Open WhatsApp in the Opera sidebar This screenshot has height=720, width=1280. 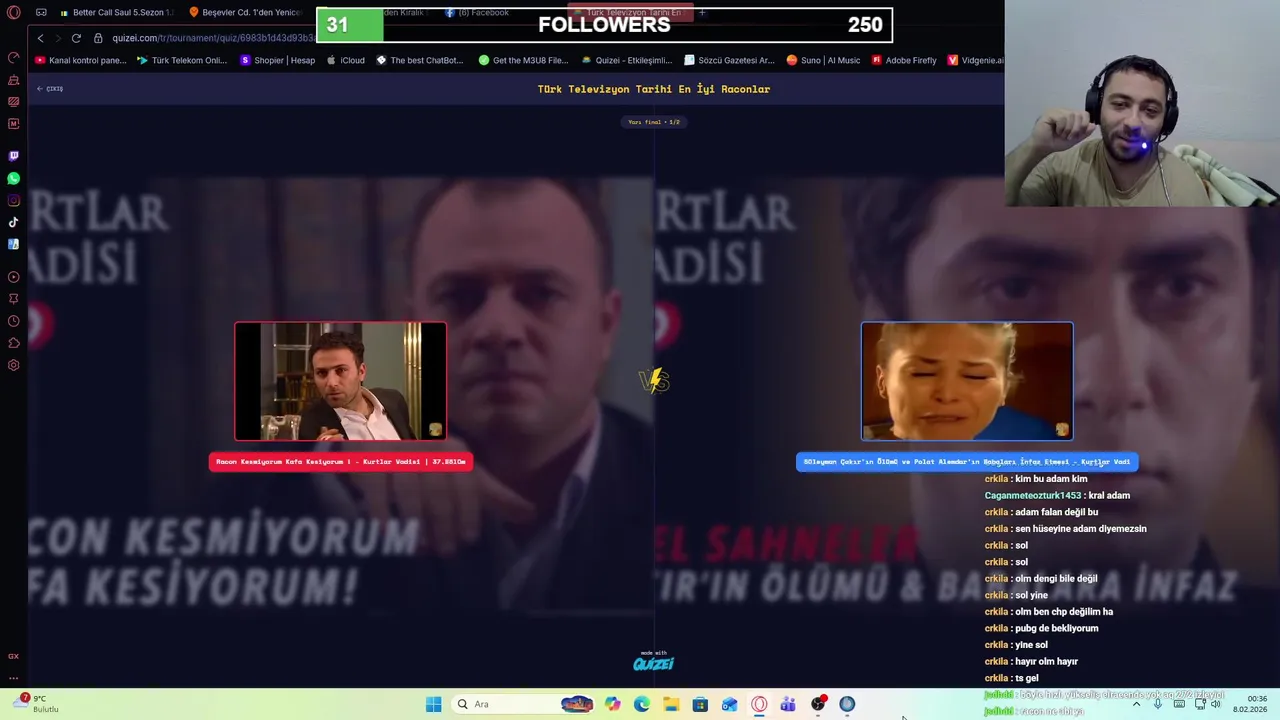pyautogui.click(x=13, y=178)
